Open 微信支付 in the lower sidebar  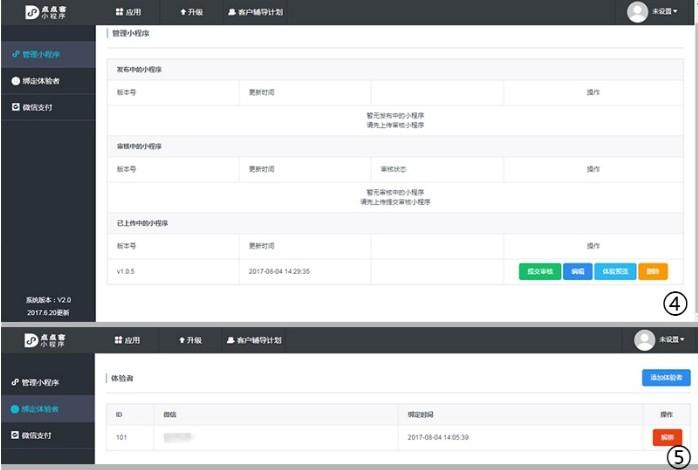coord(39,435)
